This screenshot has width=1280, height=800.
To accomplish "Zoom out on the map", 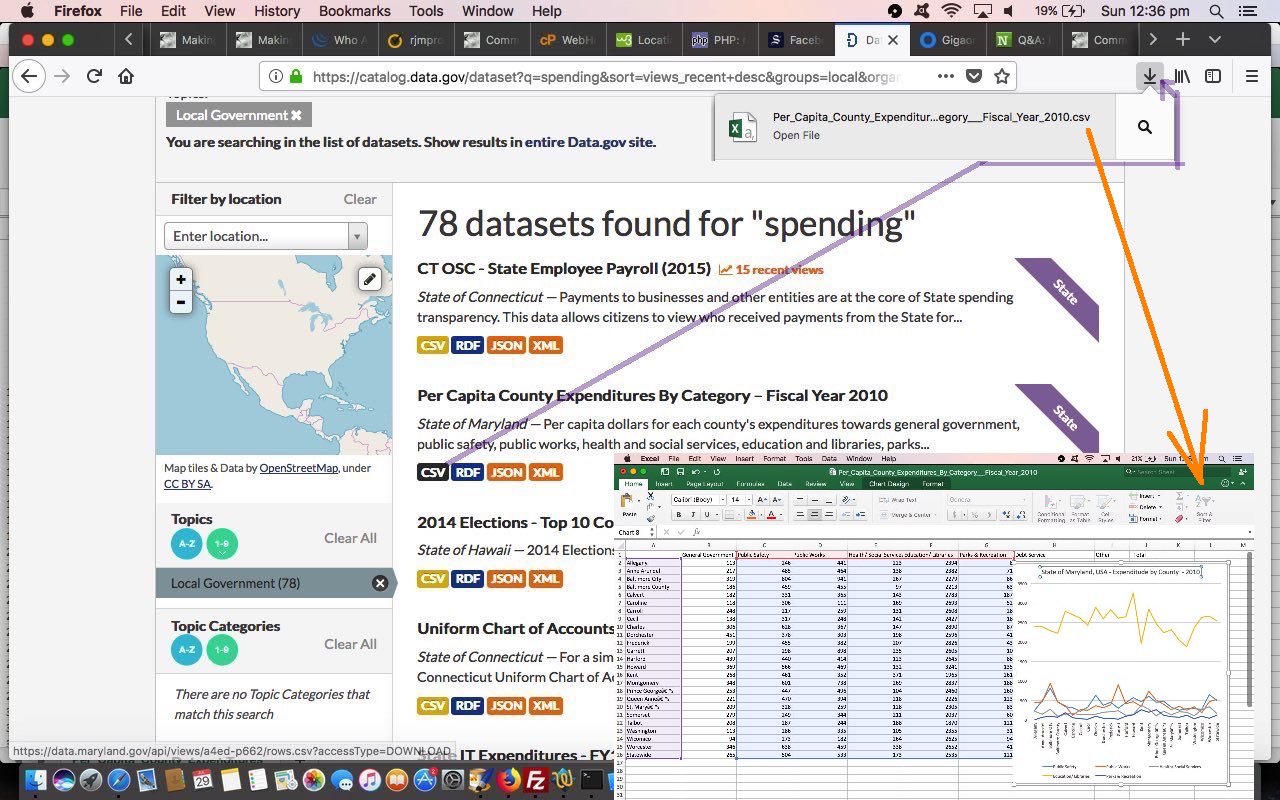I will click(181, 302).
